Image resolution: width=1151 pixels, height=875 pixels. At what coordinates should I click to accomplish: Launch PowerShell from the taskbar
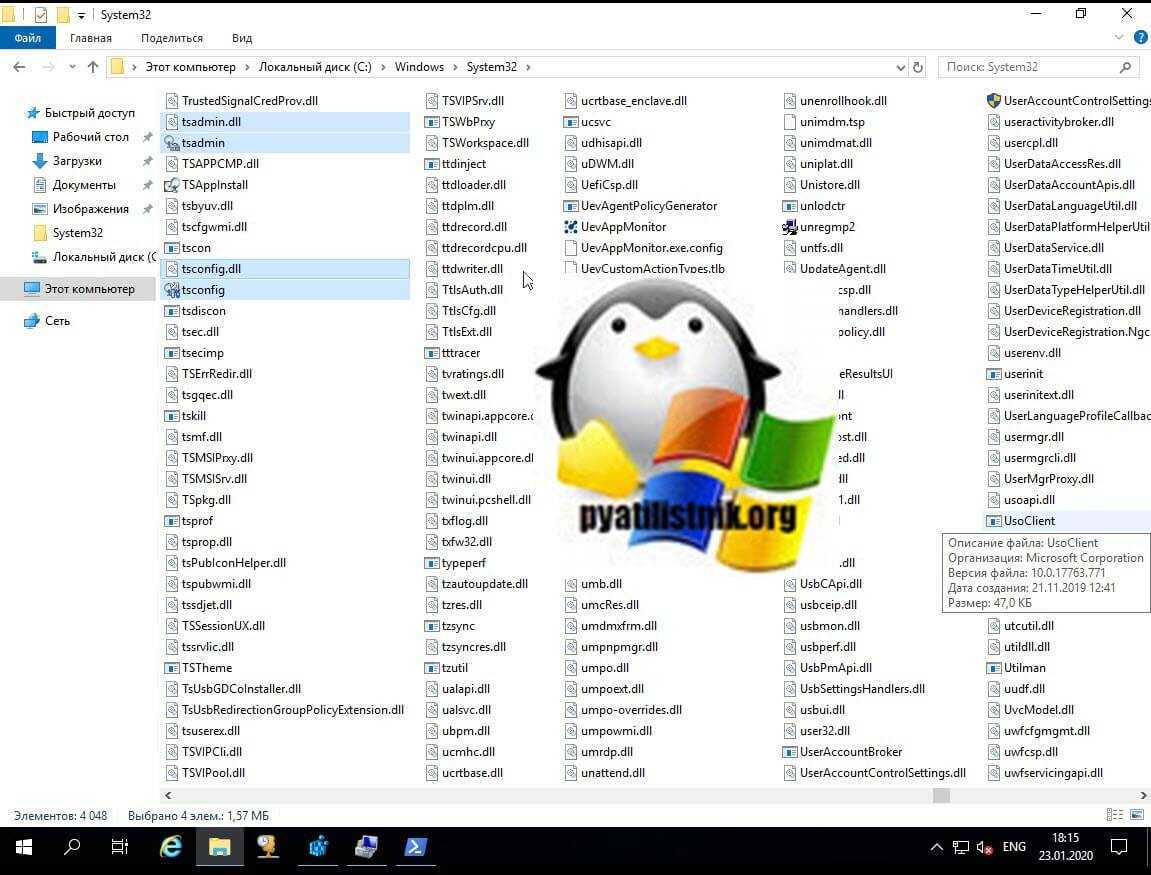tap(415, 847)
